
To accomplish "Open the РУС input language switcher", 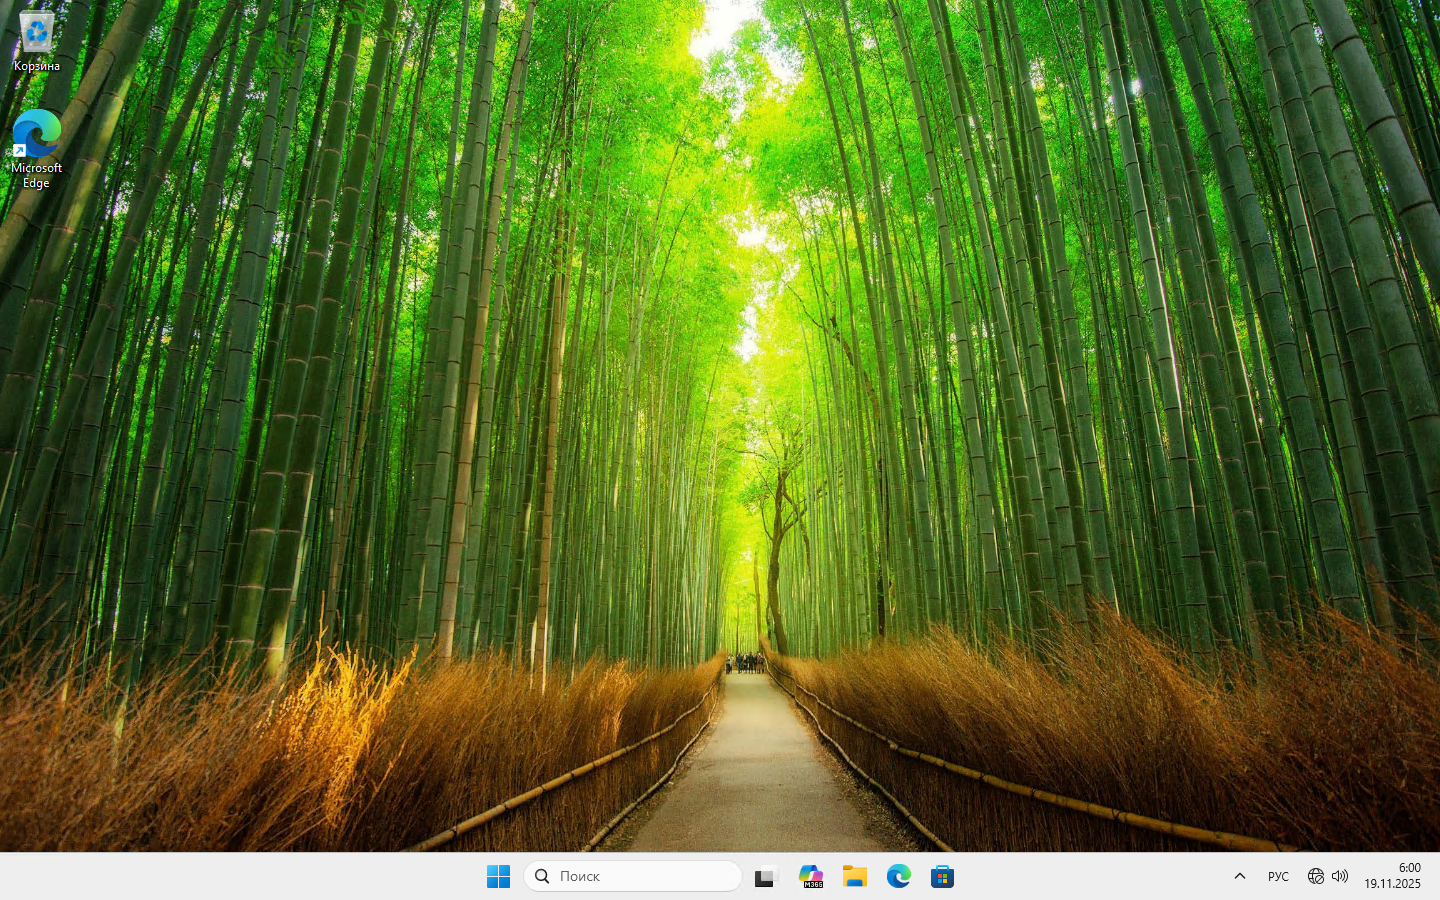I will (1278, 876).
